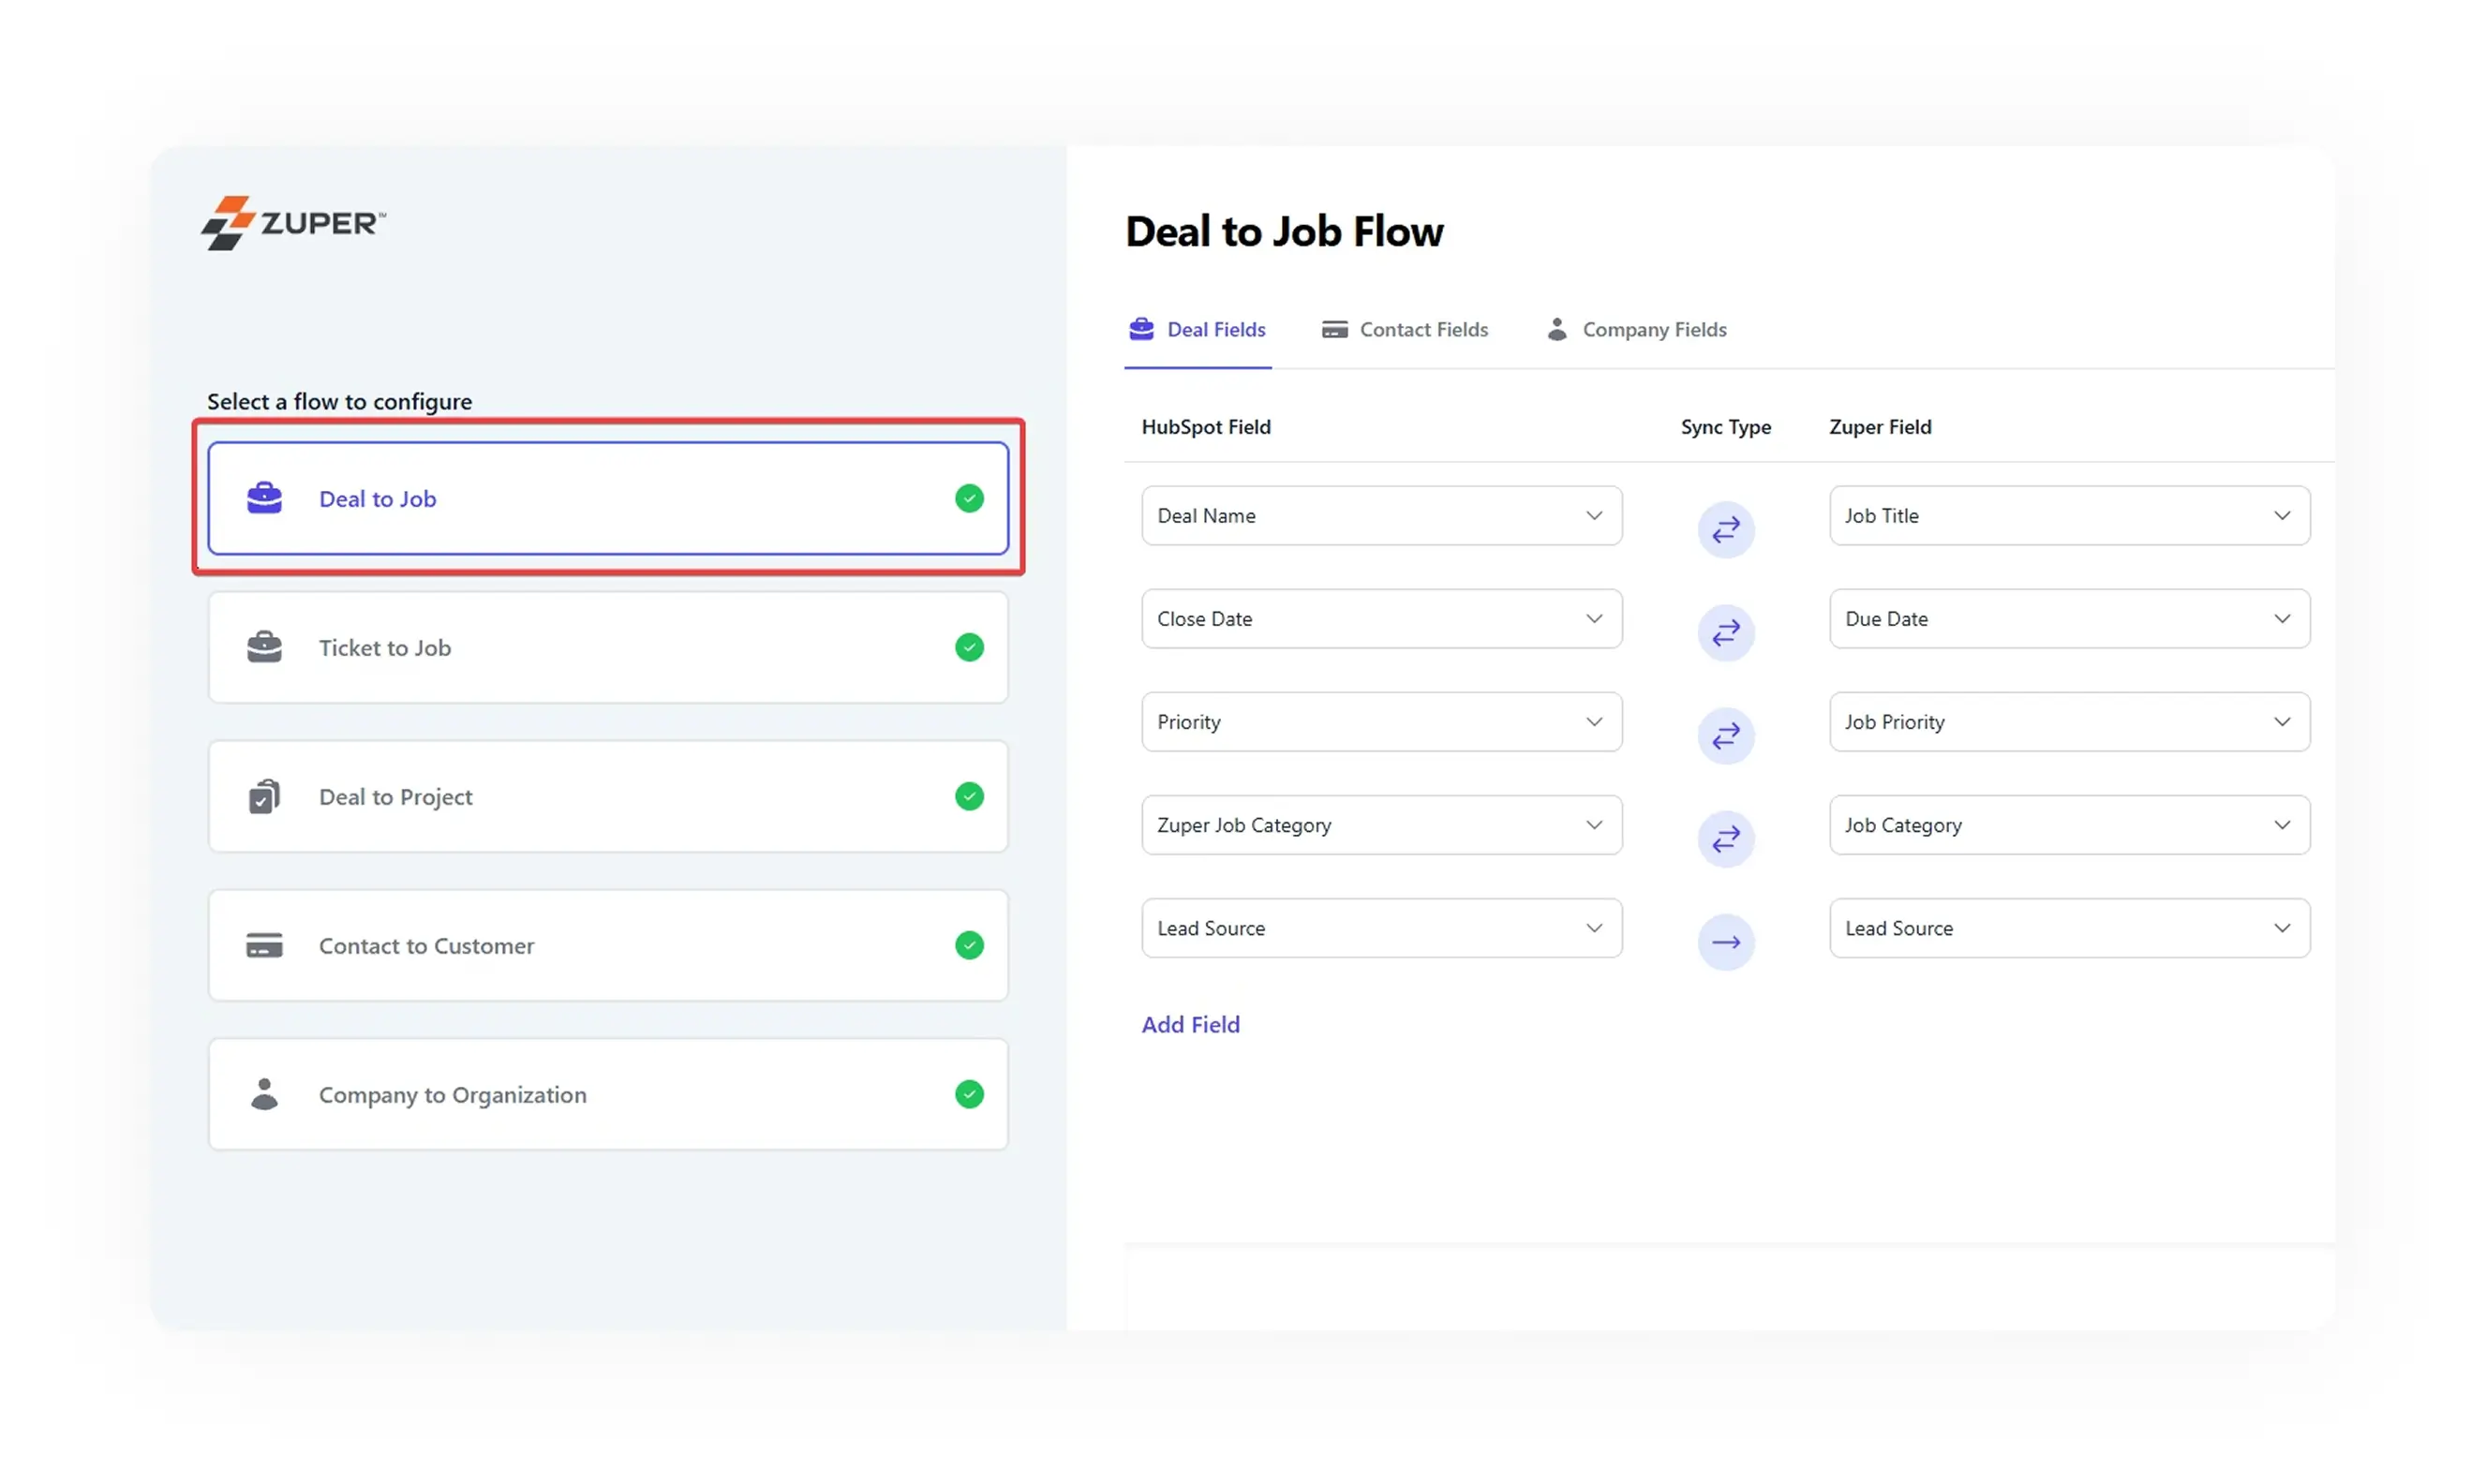Viewport: 2485px width, 1484px height.
Task: Open the Priority HubSpot field dropdown
Action: pos(1381,722)
